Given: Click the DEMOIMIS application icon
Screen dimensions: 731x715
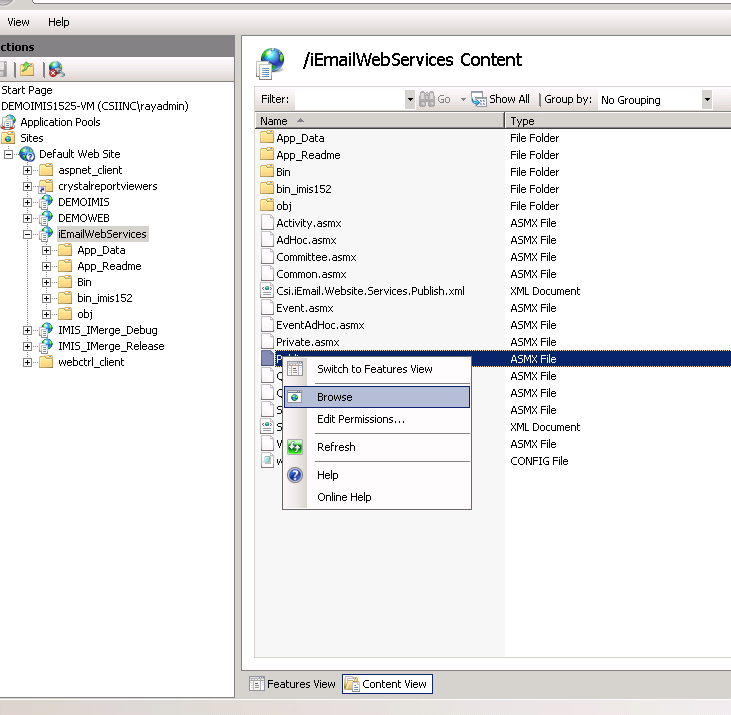Looking at the screenshot, I should [46, 202].
